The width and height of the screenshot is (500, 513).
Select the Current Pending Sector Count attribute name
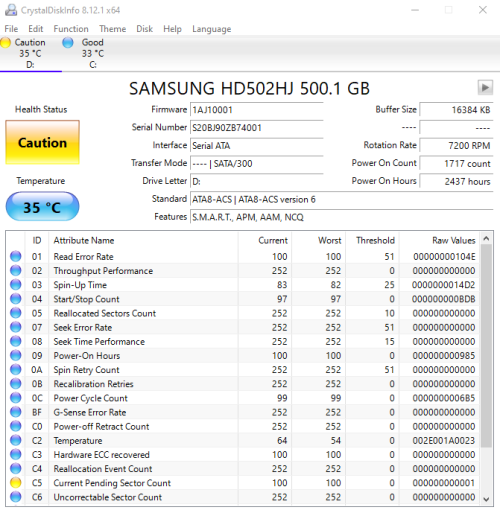(x=112, y=483)
